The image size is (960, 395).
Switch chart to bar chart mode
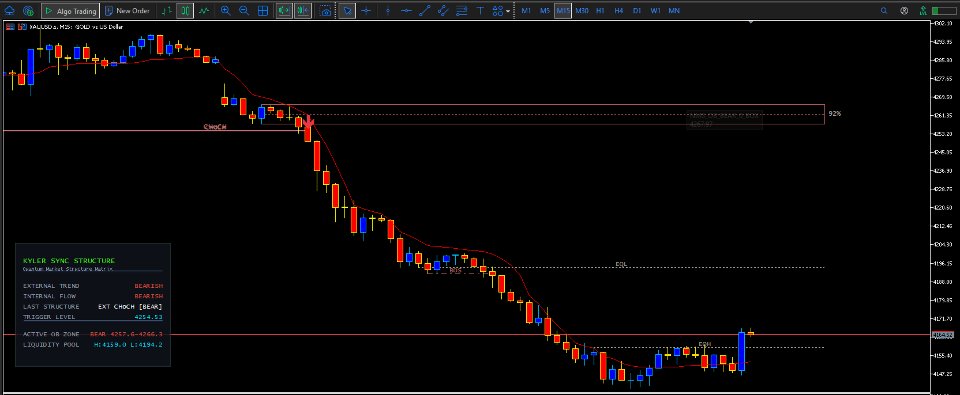coord(167,11)
